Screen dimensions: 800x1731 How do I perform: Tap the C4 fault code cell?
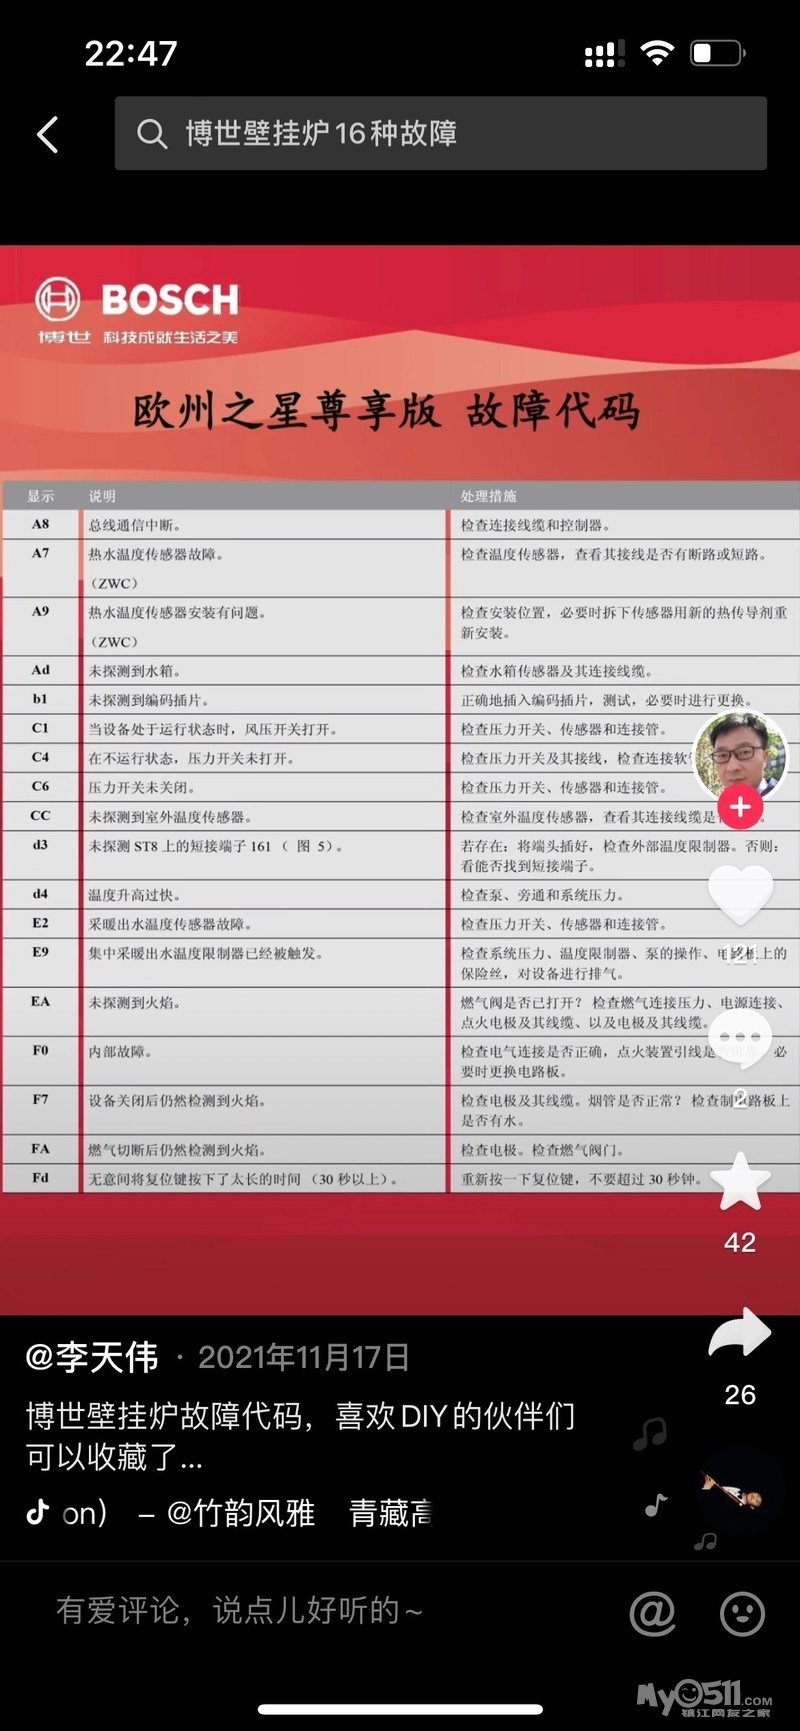click(x=40, y=757)
